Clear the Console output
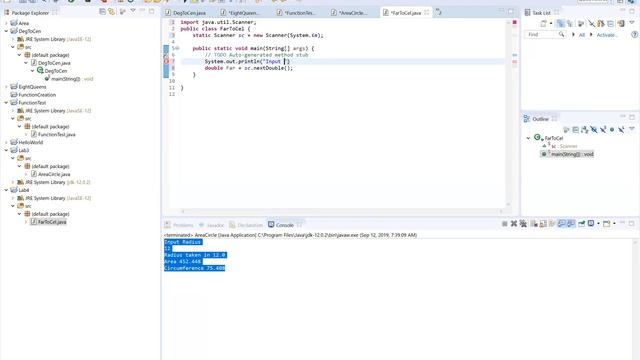This screenshot has height=360, width=640. (533, 224)
